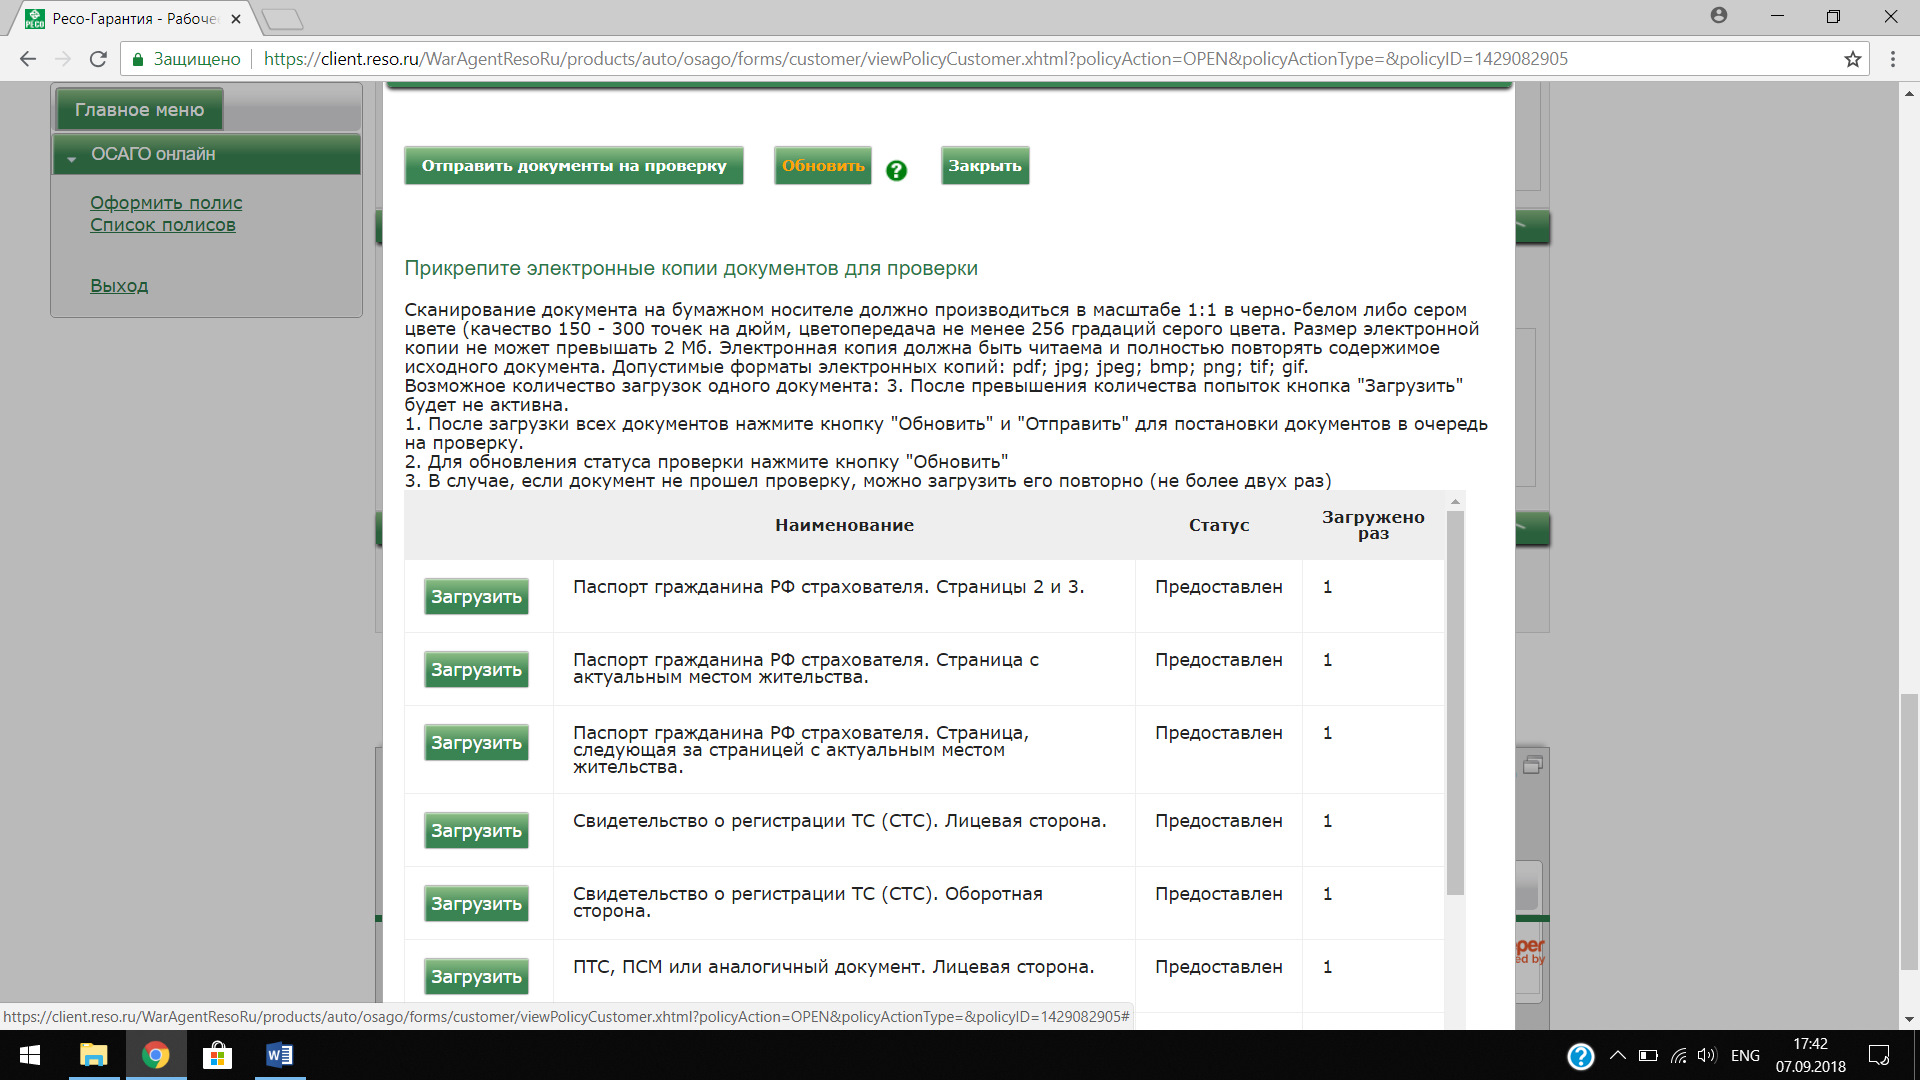The height and width of the screenshot is (1080, 1920).
Task: Open the Chrome profile avatar icon
Action: (x=1719, y=16)
